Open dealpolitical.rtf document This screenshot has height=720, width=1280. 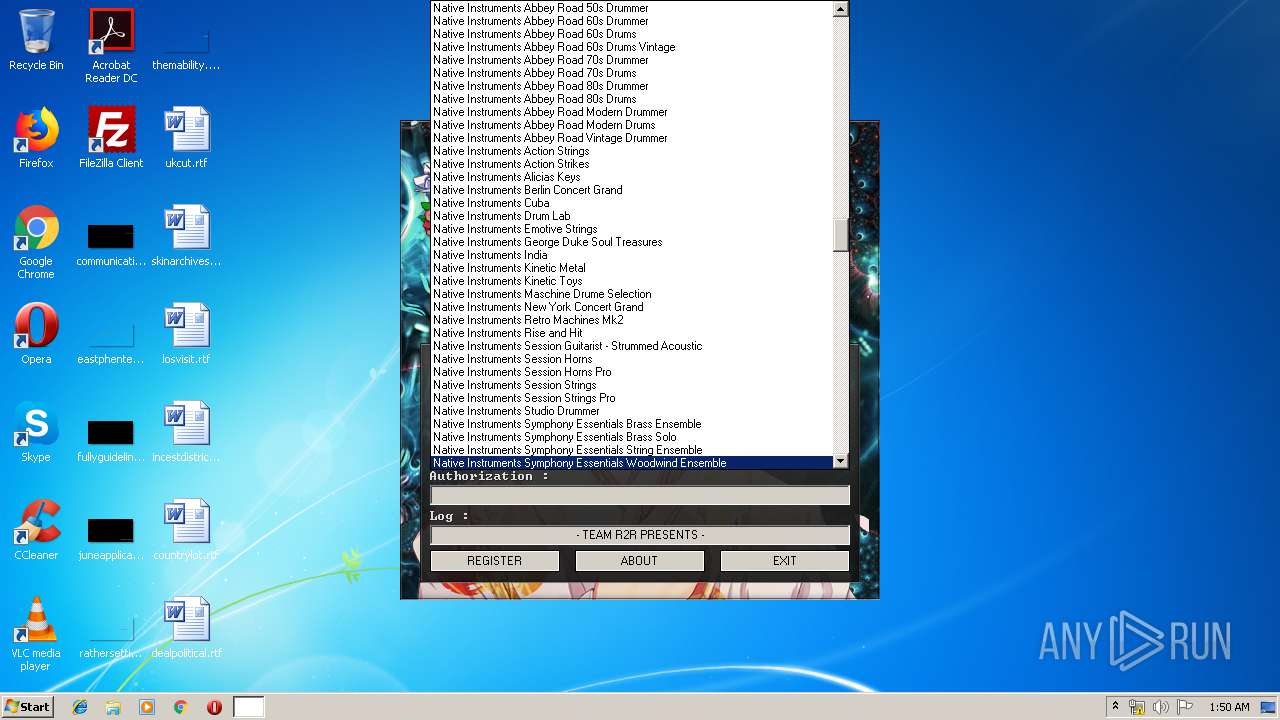pyautogui.click(x=186, y=628)
